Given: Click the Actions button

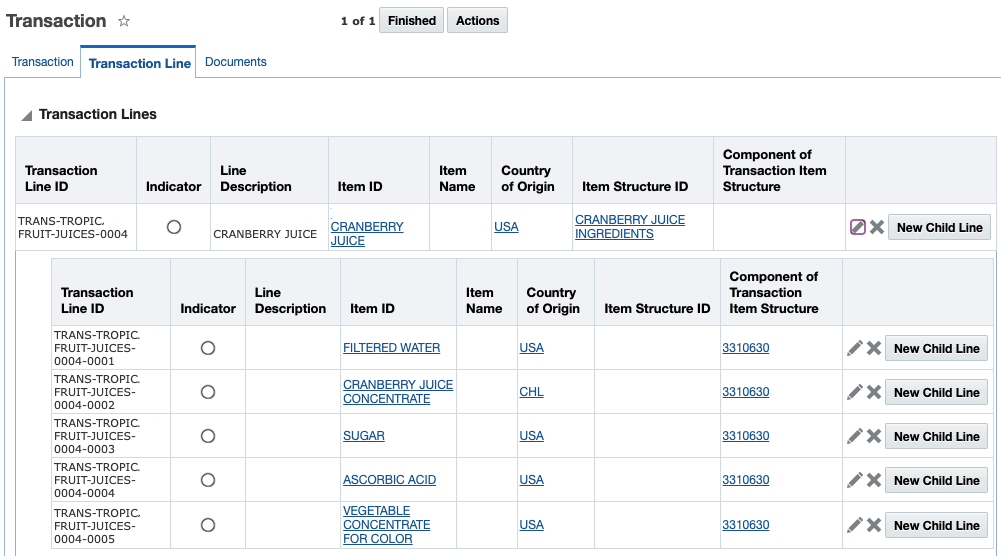Looking at the screenshot, I should tap(477, 21).
